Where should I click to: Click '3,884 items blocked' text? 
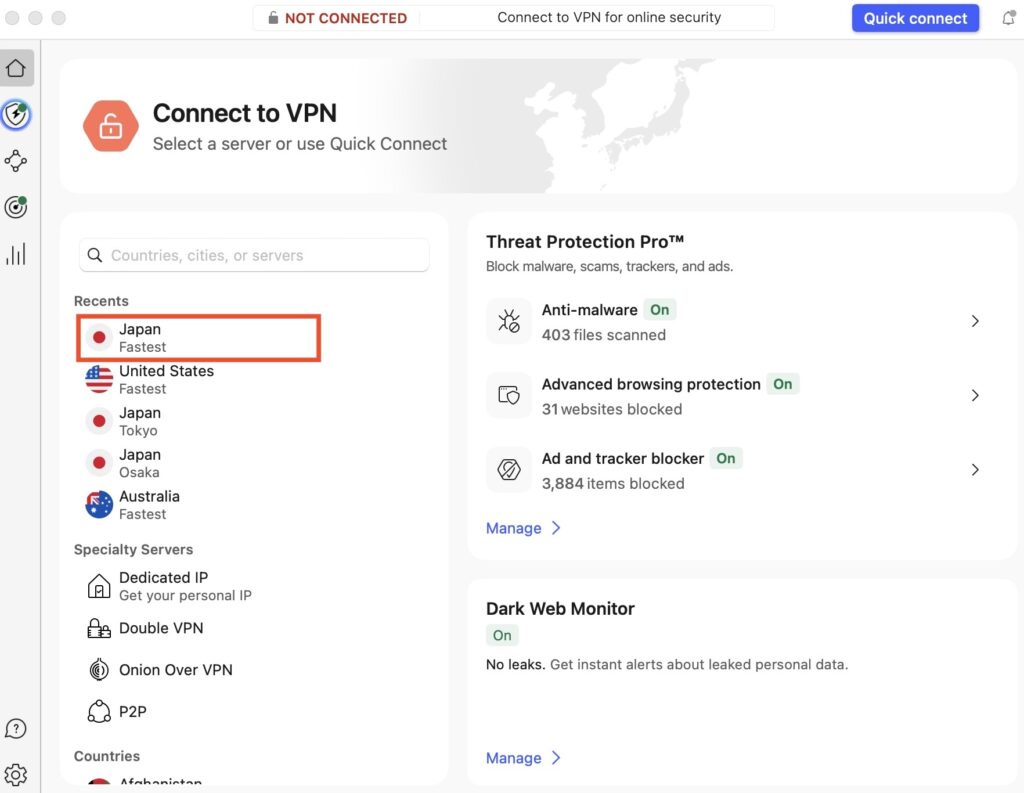(613, 484)
